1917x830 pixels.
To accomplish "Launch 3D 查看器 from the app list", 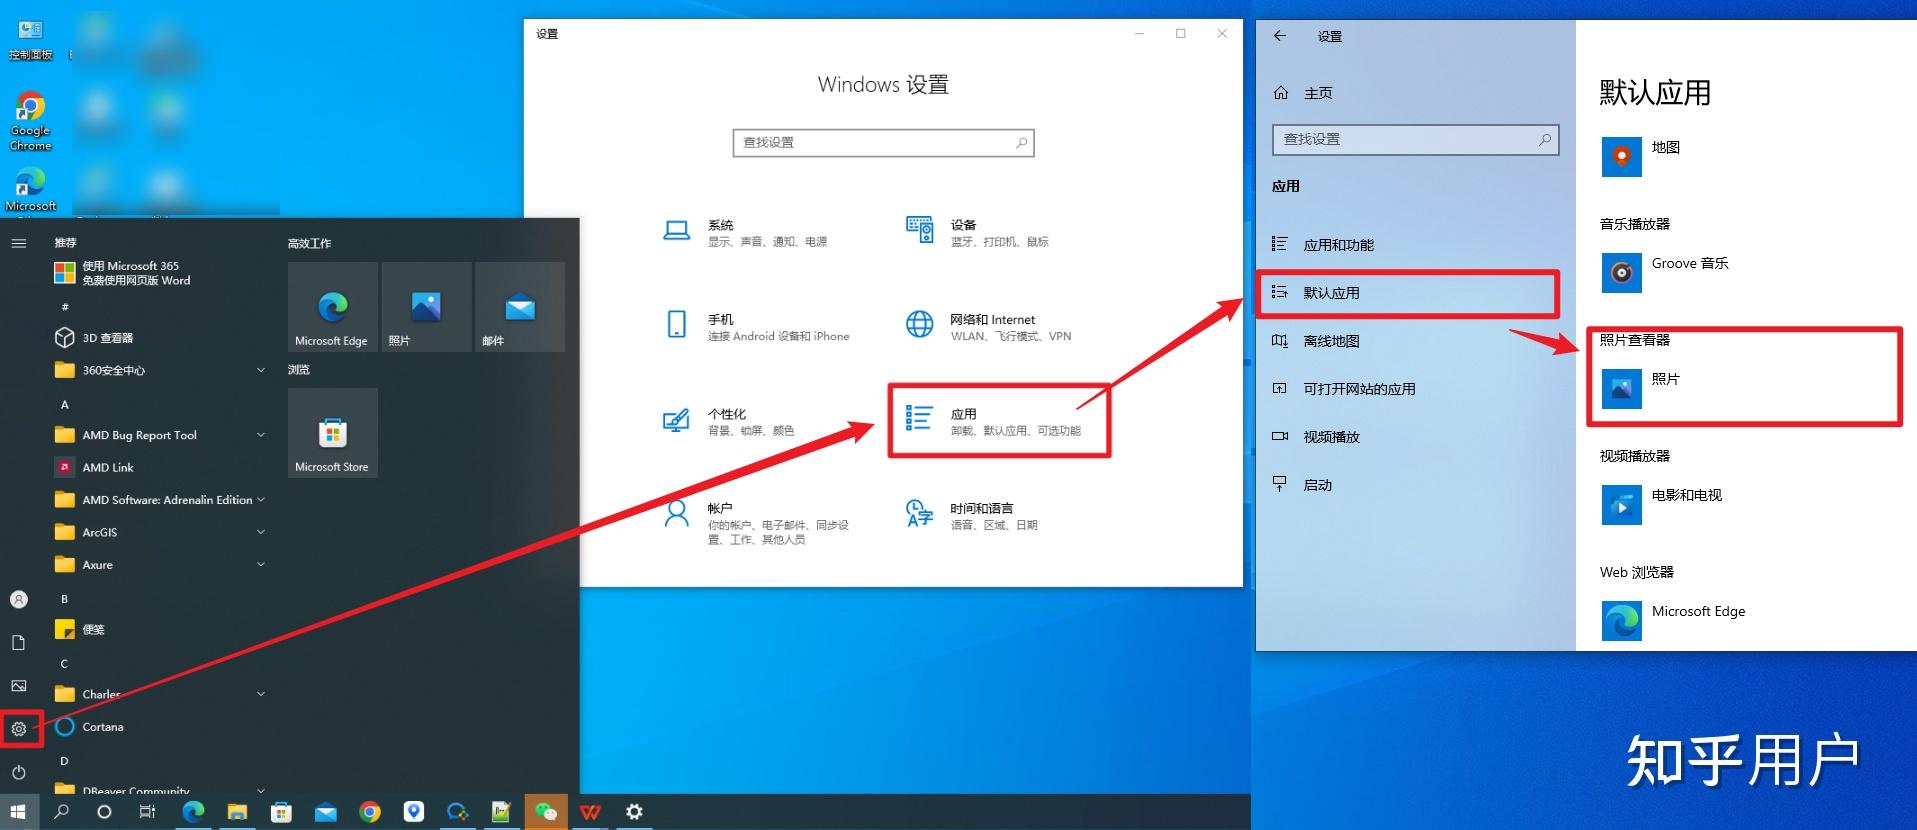I will click(x=160, y=338).
